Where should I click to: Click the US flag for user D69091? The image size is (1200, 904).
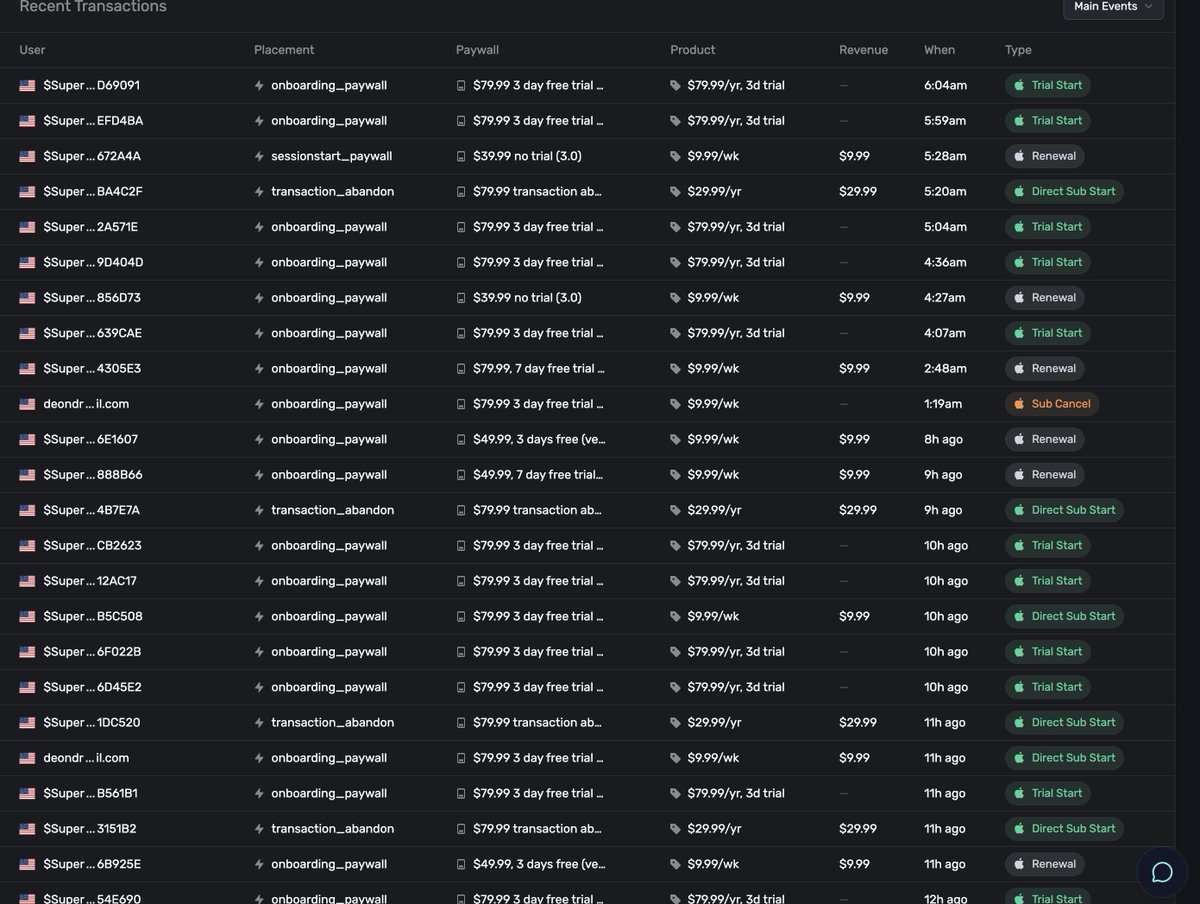27,85
